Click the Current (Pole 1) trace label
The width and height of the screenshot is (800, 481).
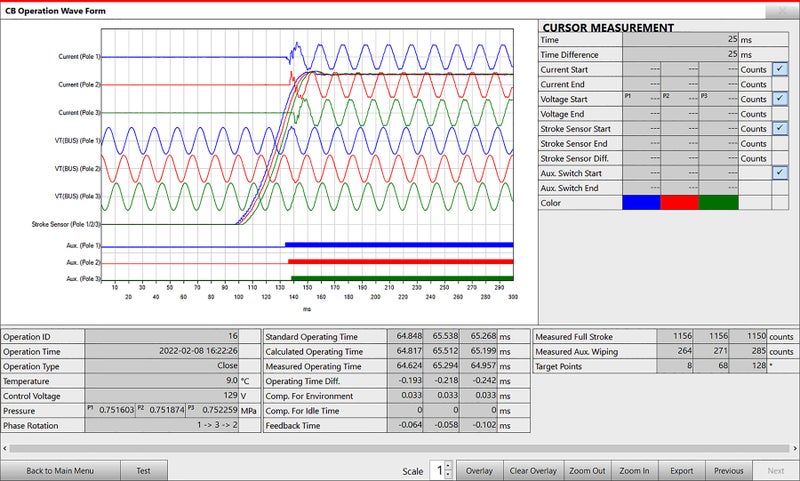click(79, 57)
